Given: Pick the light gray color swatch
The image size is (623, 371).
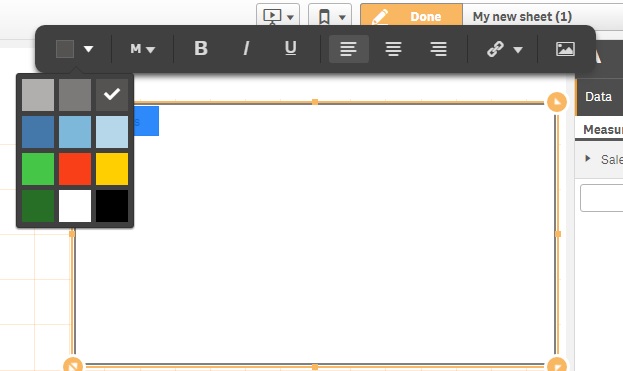Looking at the screenshot, I should (38, 95).
